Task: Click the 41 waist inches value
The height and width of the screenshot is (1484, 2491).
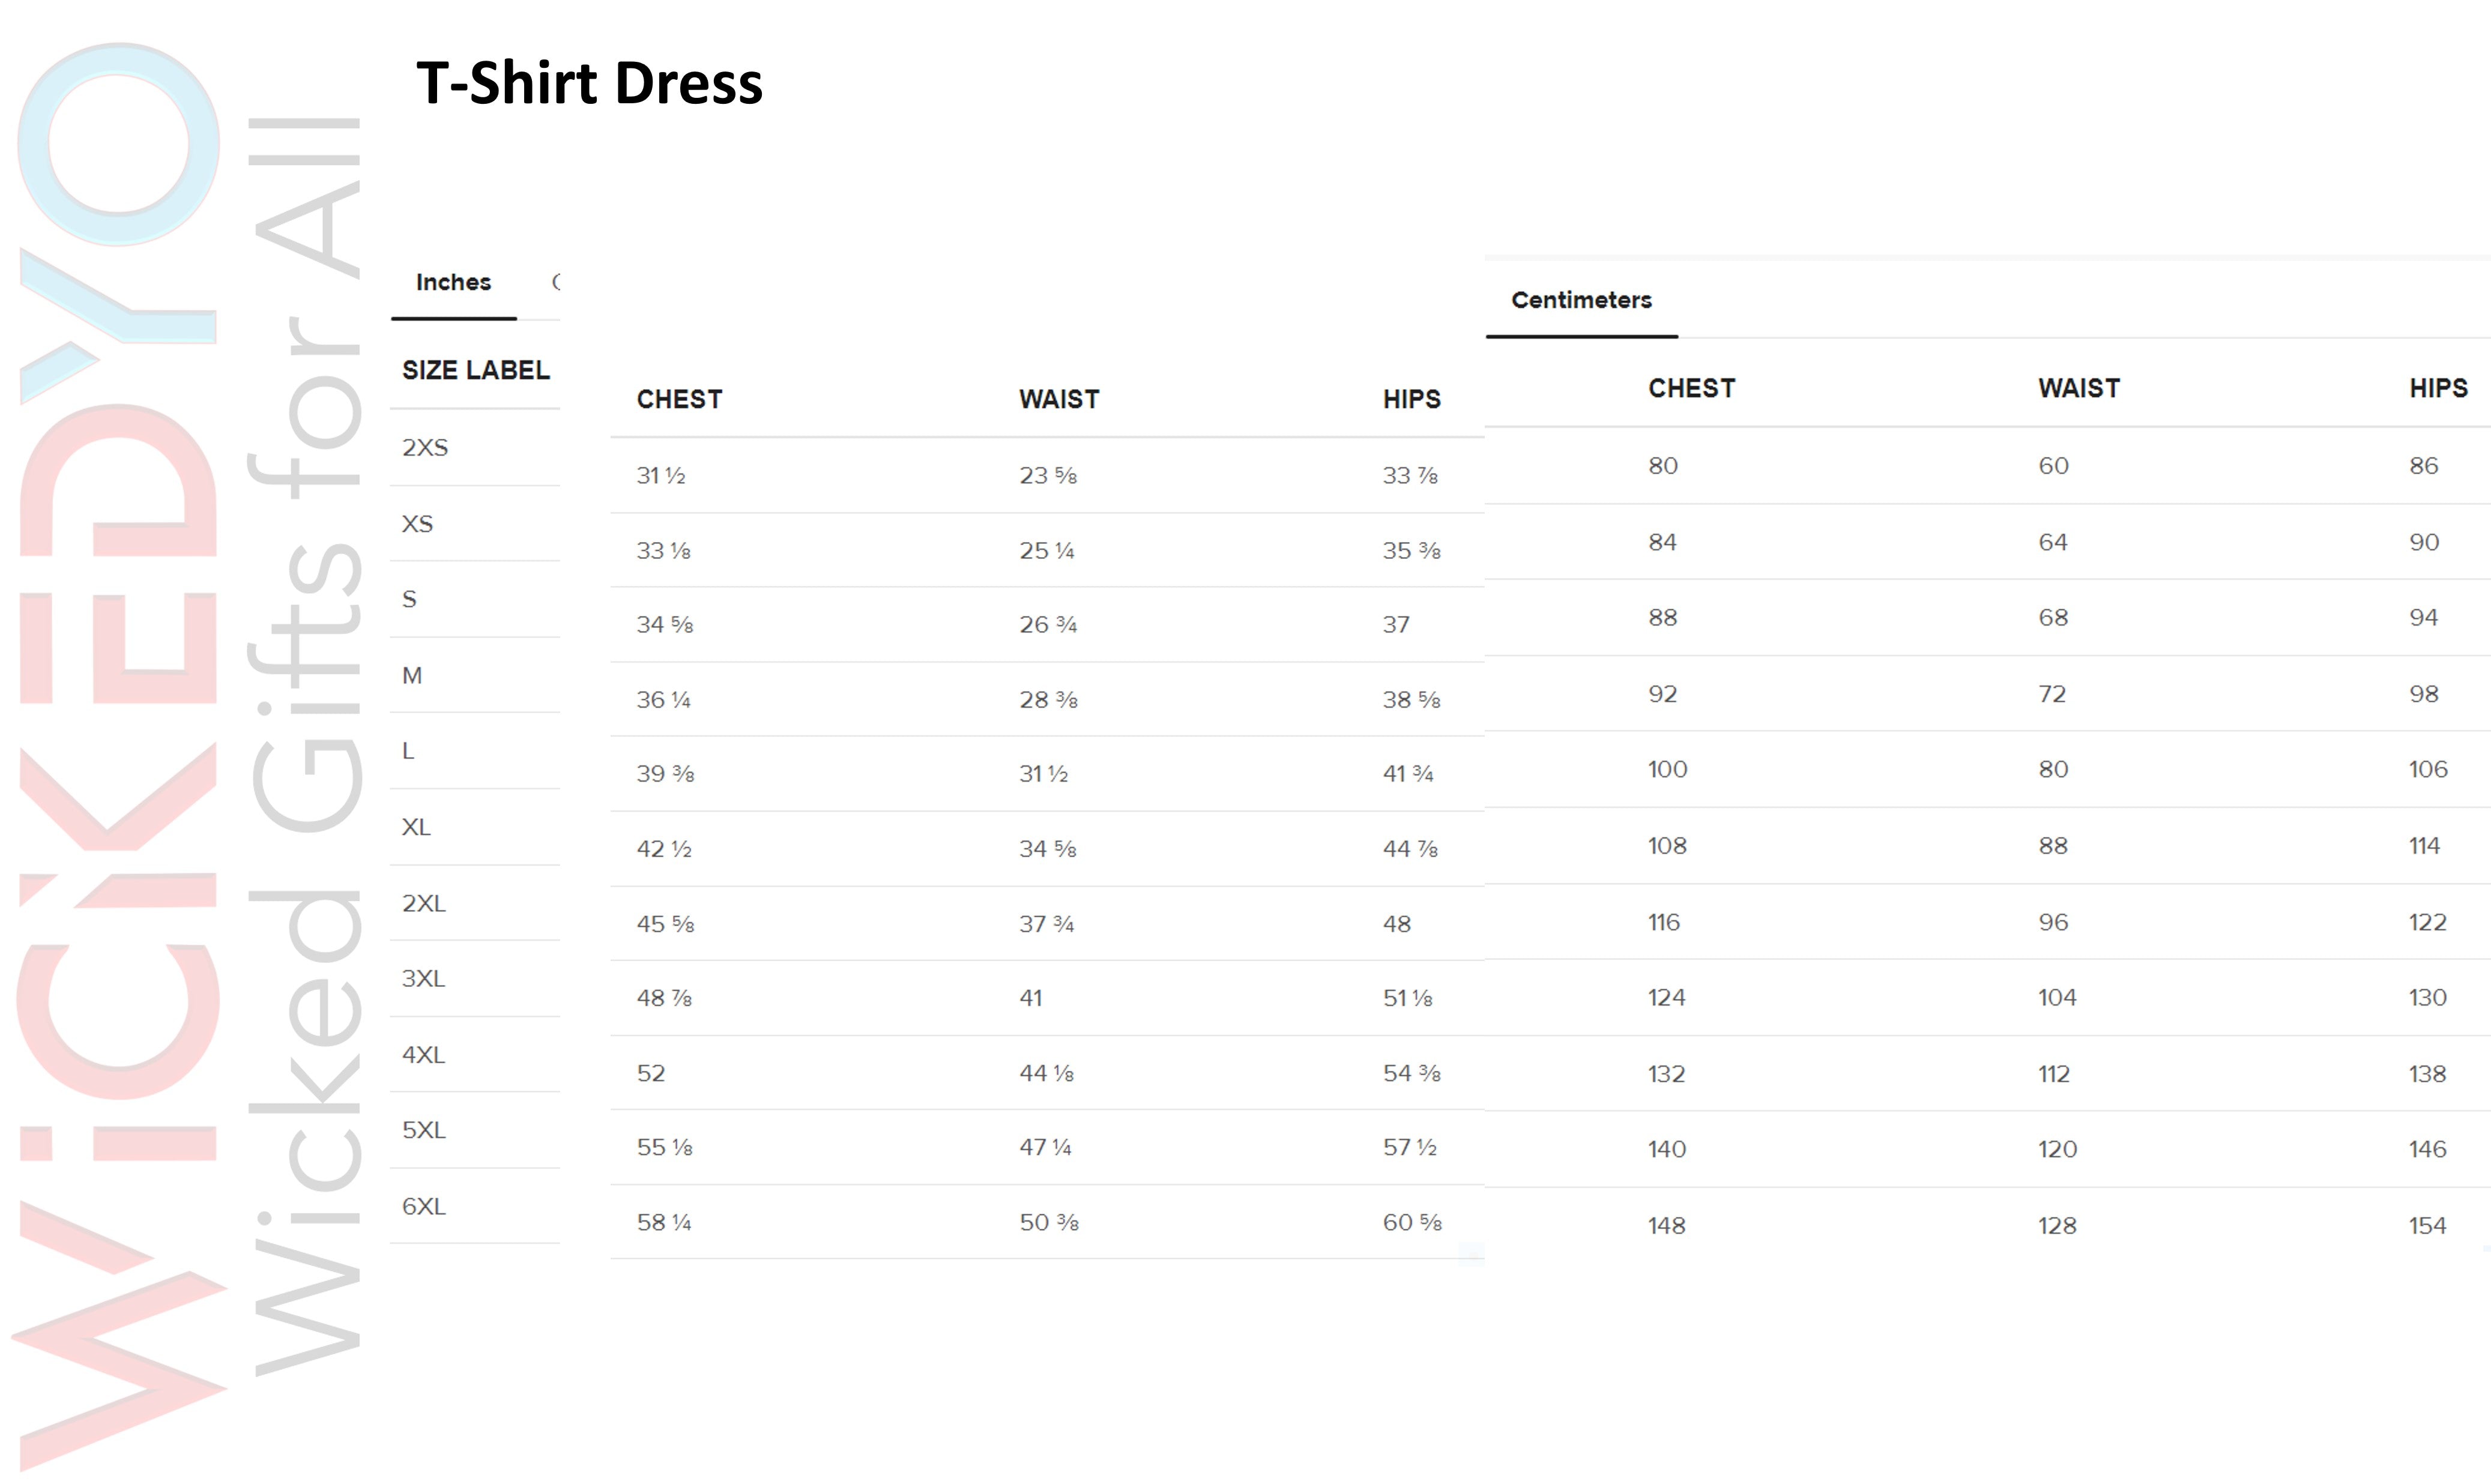Action: tap(1030, 998)
